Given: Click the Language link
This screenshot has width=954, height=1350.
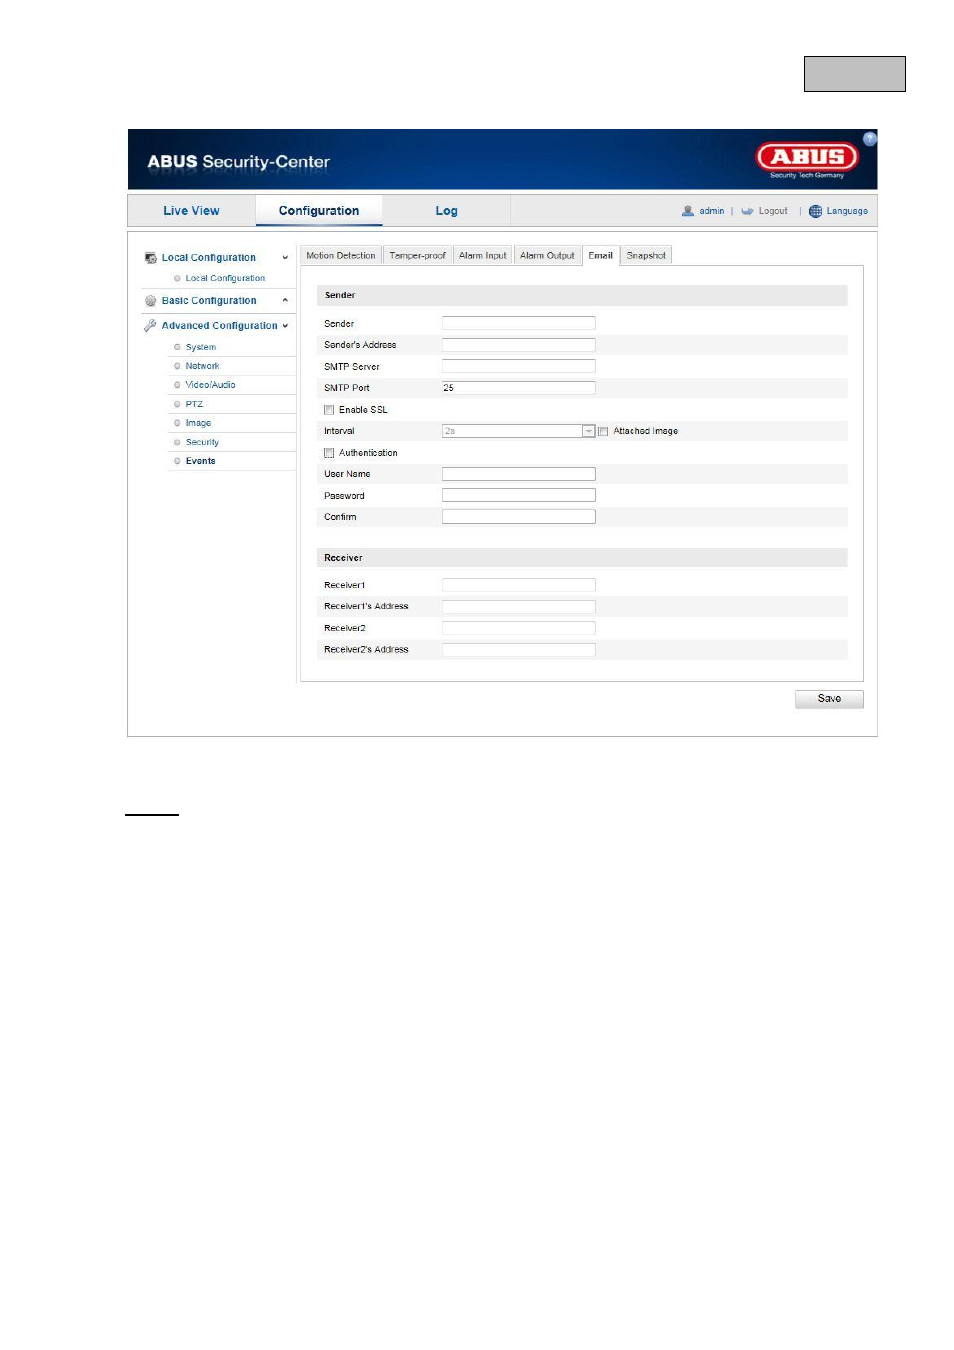Looking at the screenshot, I should tap(847, 211).
